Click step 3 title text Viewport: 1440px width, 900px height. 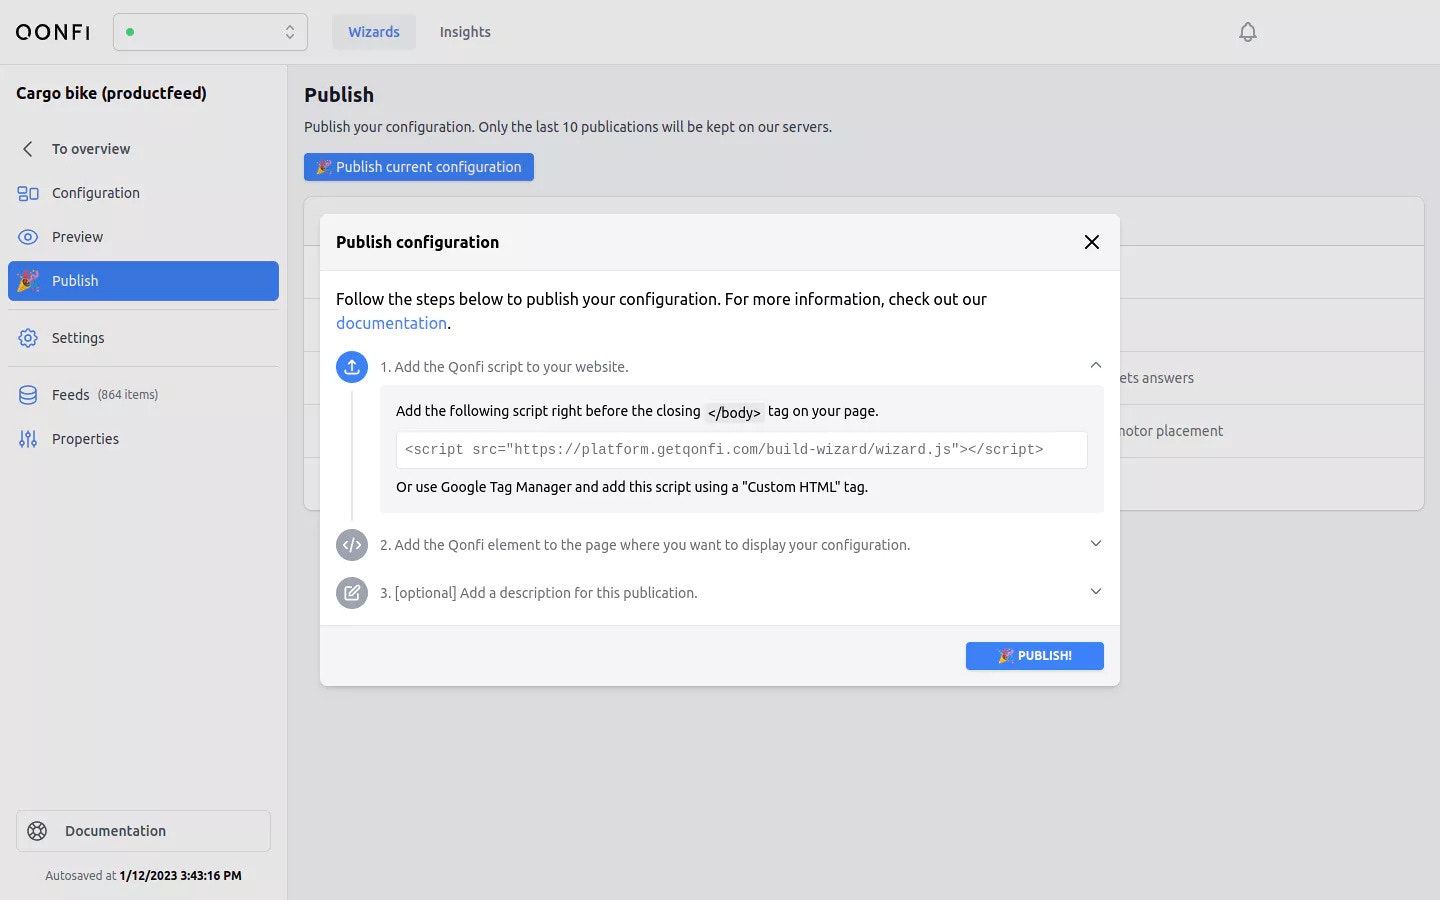coord(539,593)
